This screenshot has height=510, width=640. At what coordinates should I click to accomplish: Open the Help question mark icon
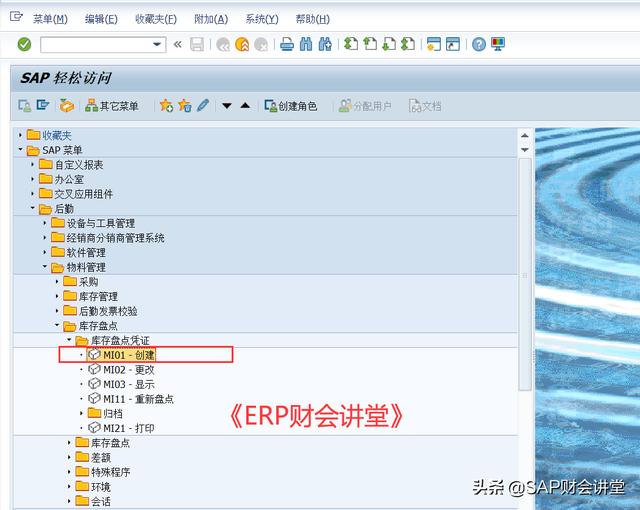click(479, 44)
